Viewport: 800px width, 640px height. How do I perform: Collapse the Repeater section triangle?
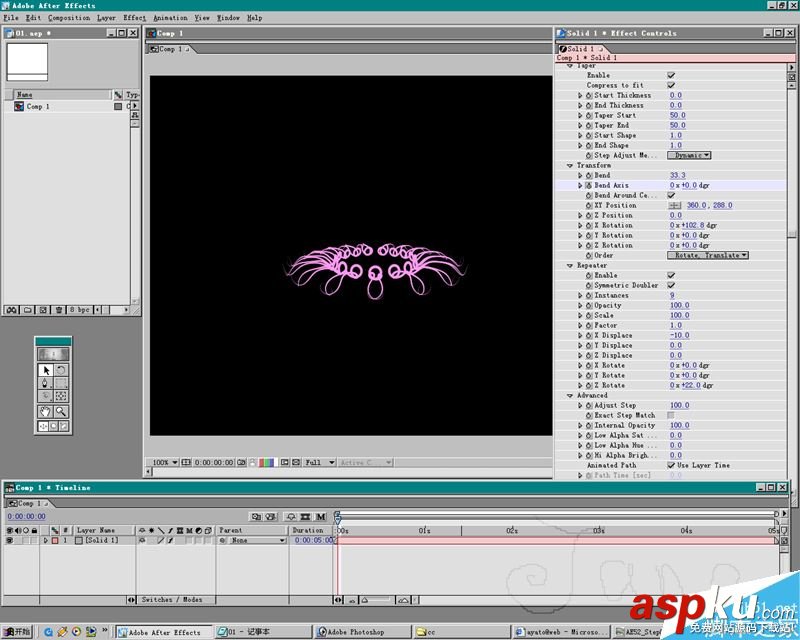click(570, 265)
